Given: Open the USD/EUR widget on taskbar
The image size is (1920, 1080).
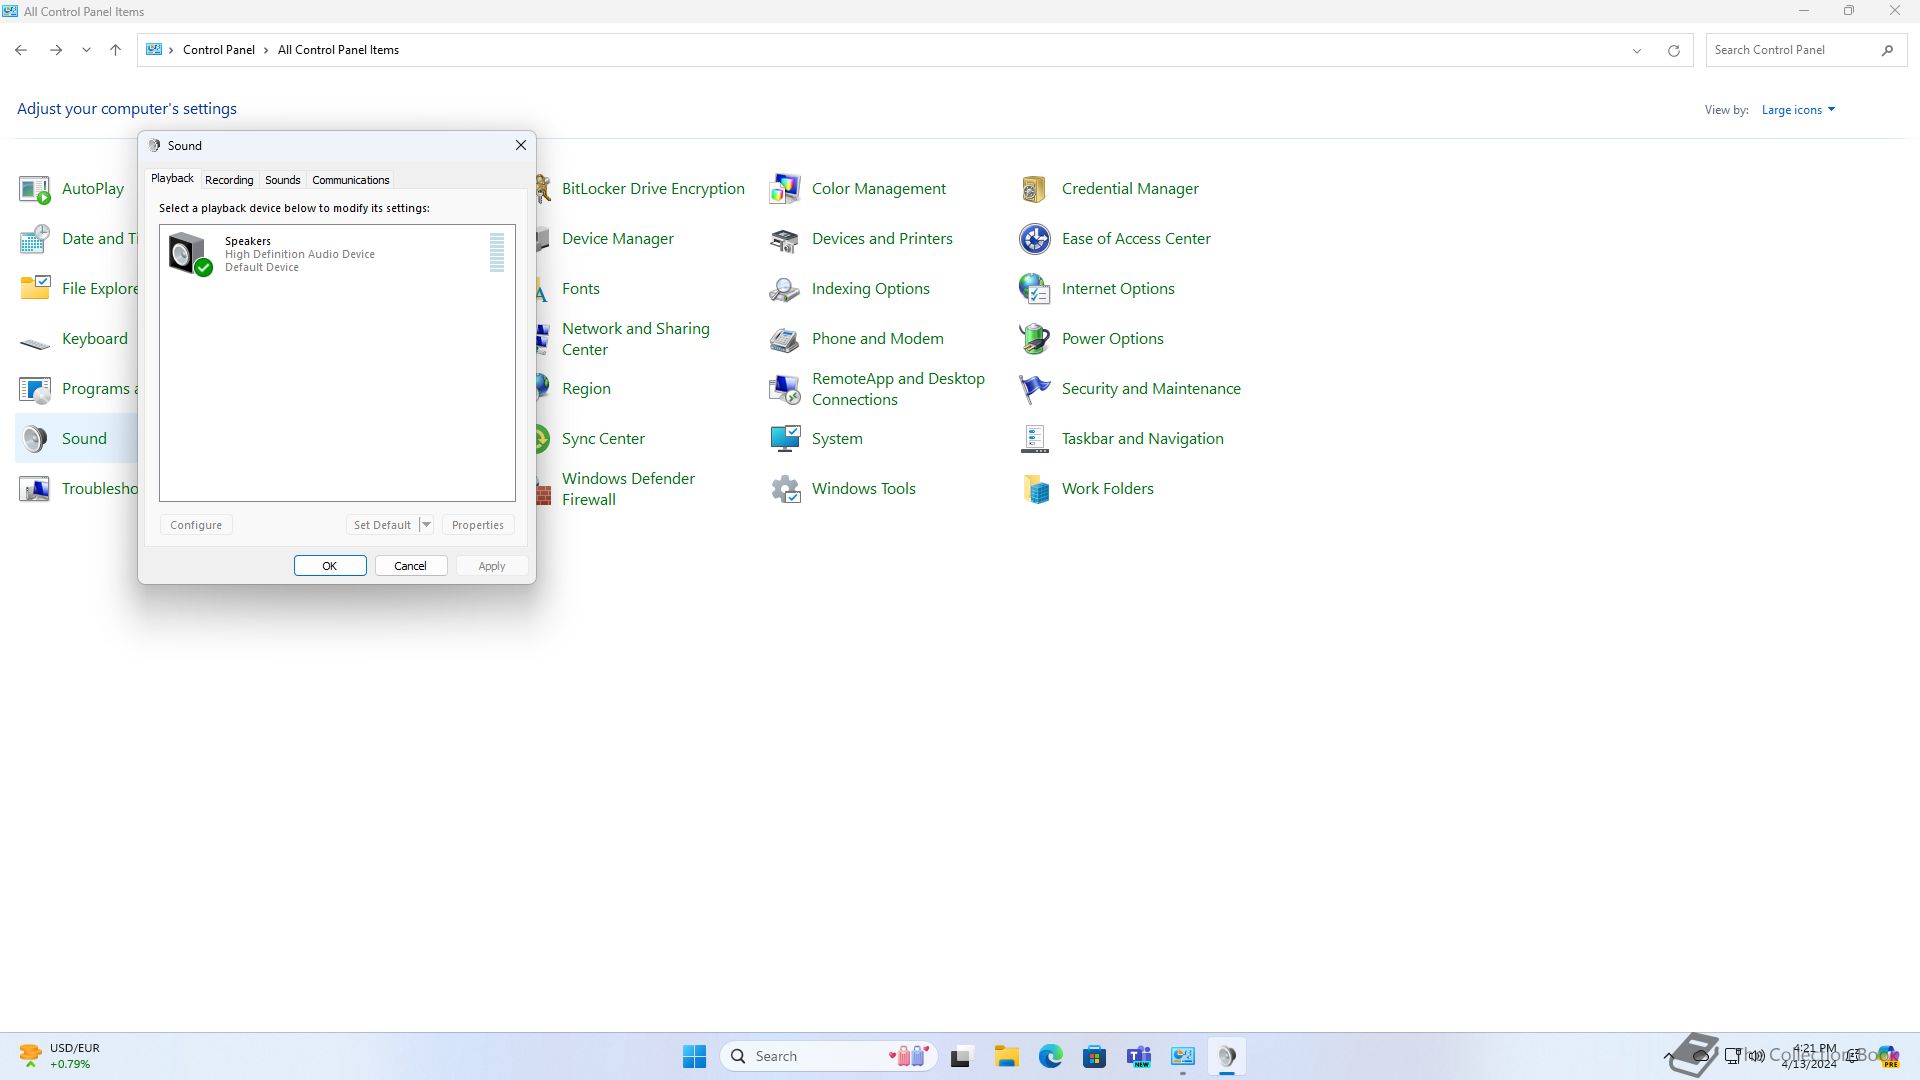Looking at the screenshot, I should point(60,1056).
